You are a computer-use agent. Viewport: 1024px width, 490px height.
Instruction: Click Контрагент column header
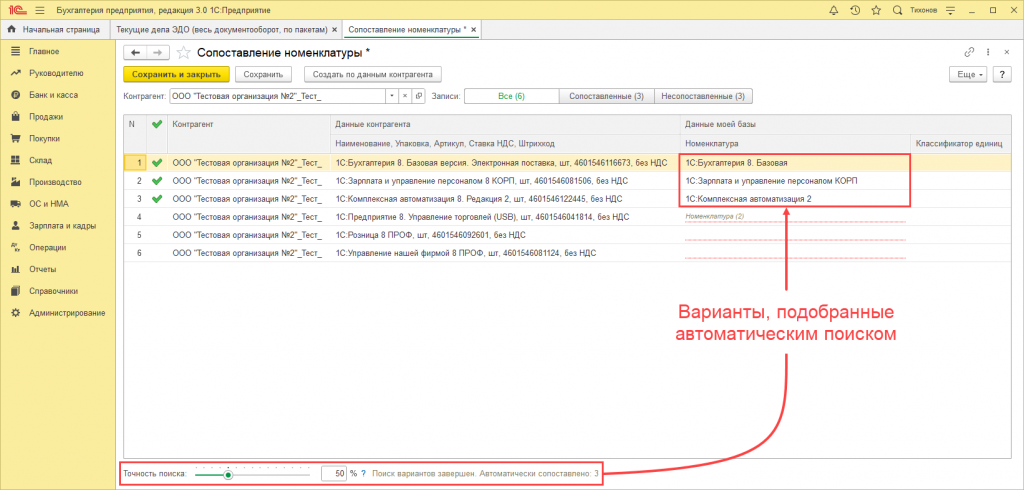pyautogui.click(x=249, y=133)
